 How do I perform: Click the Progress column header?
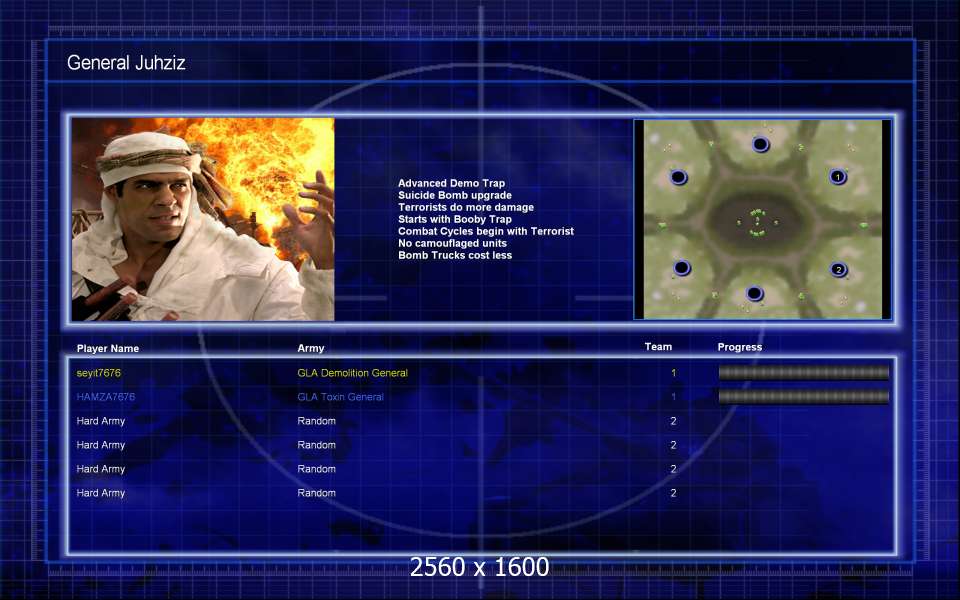[x=740, y=347]
